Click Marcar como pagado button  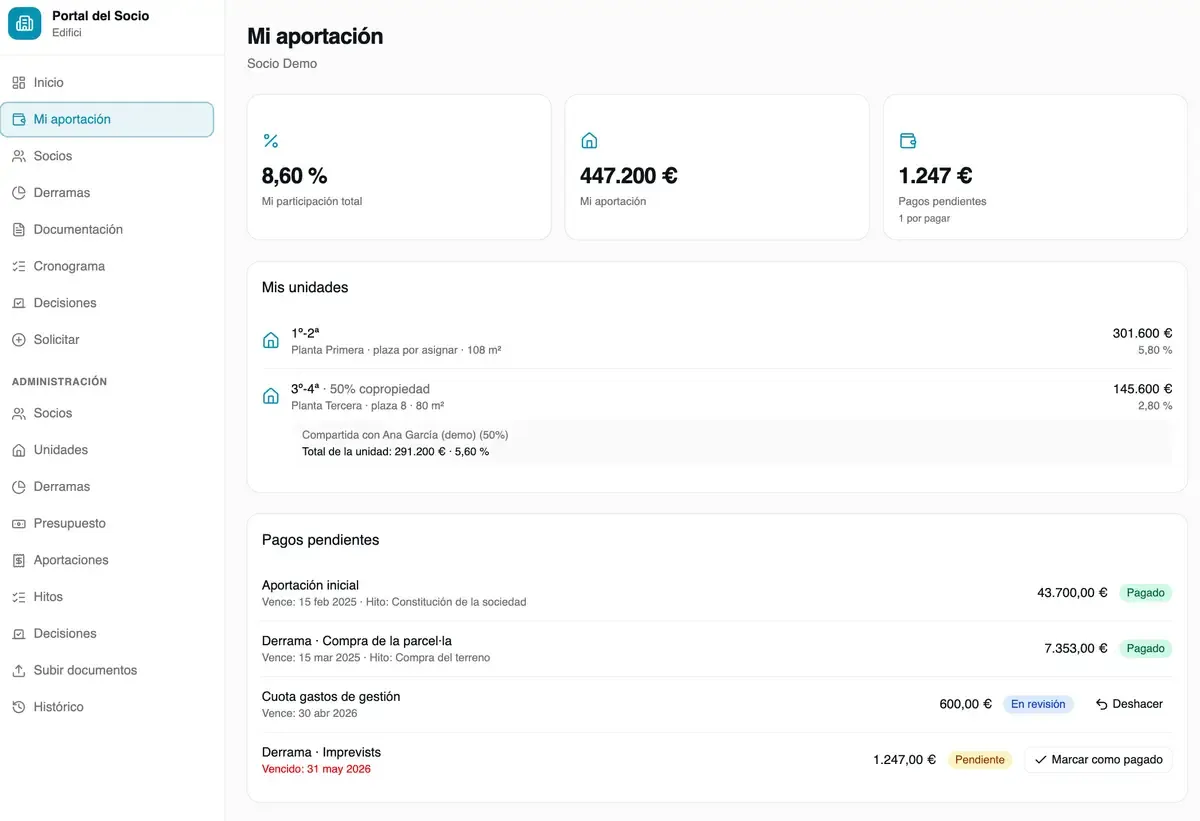coord(1098,760)
